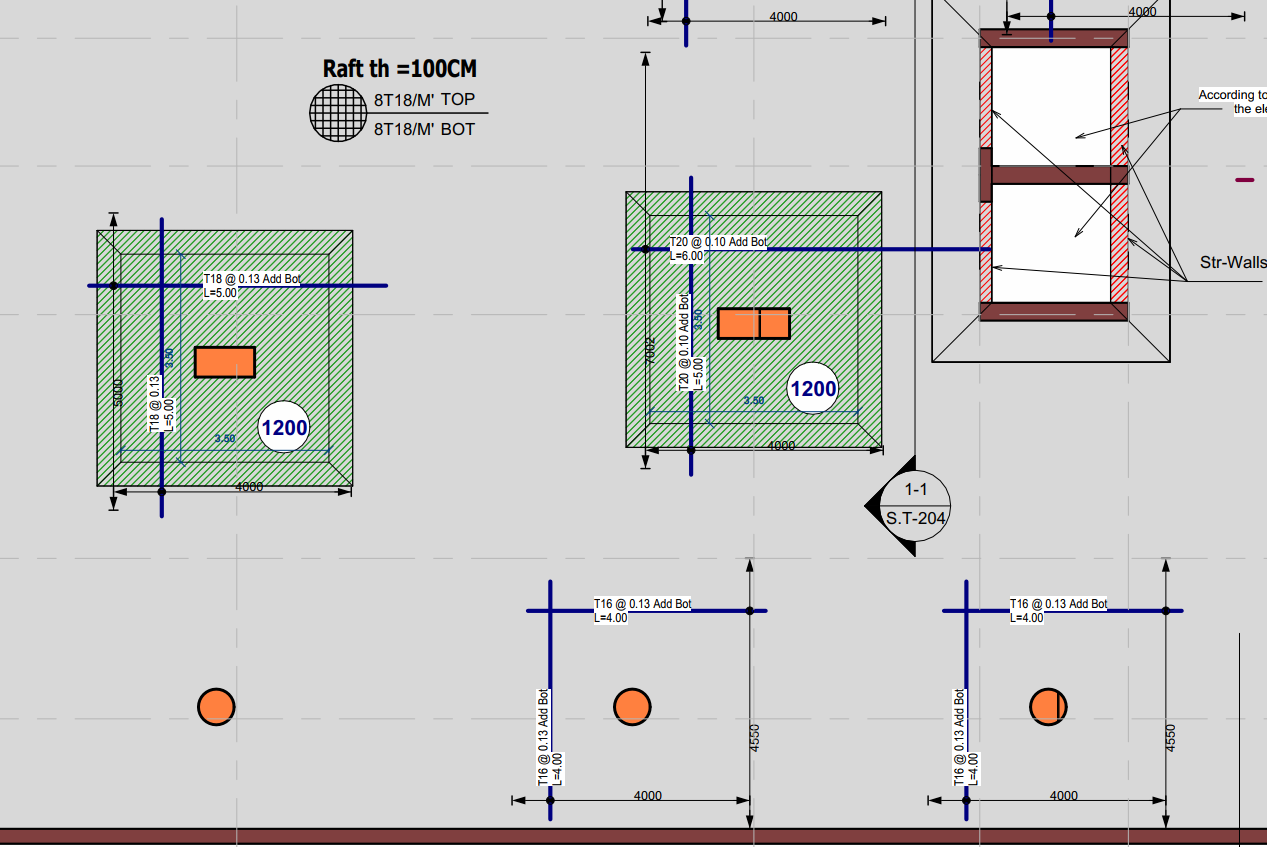Select the bottom-middle orange circular column
The height and width of the screenshot is (847, 1267).
(x=632, y=707)
